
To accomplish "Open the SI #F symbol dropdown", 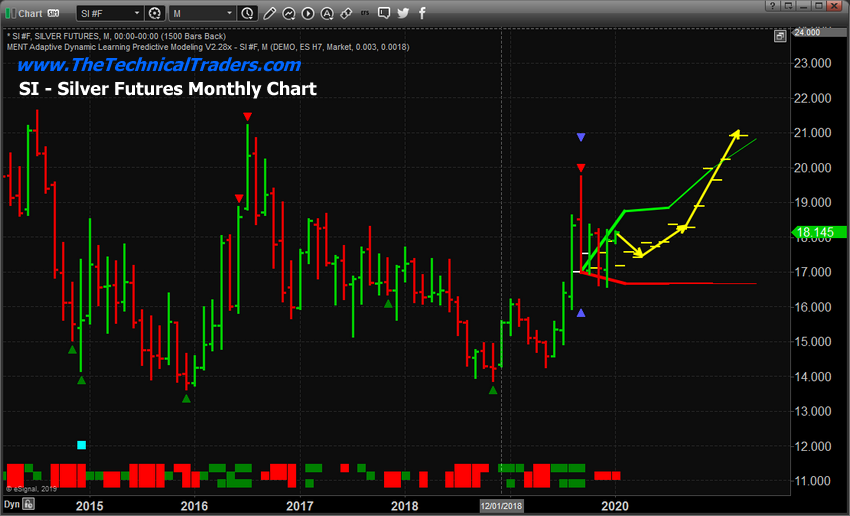I will [110, 13].
